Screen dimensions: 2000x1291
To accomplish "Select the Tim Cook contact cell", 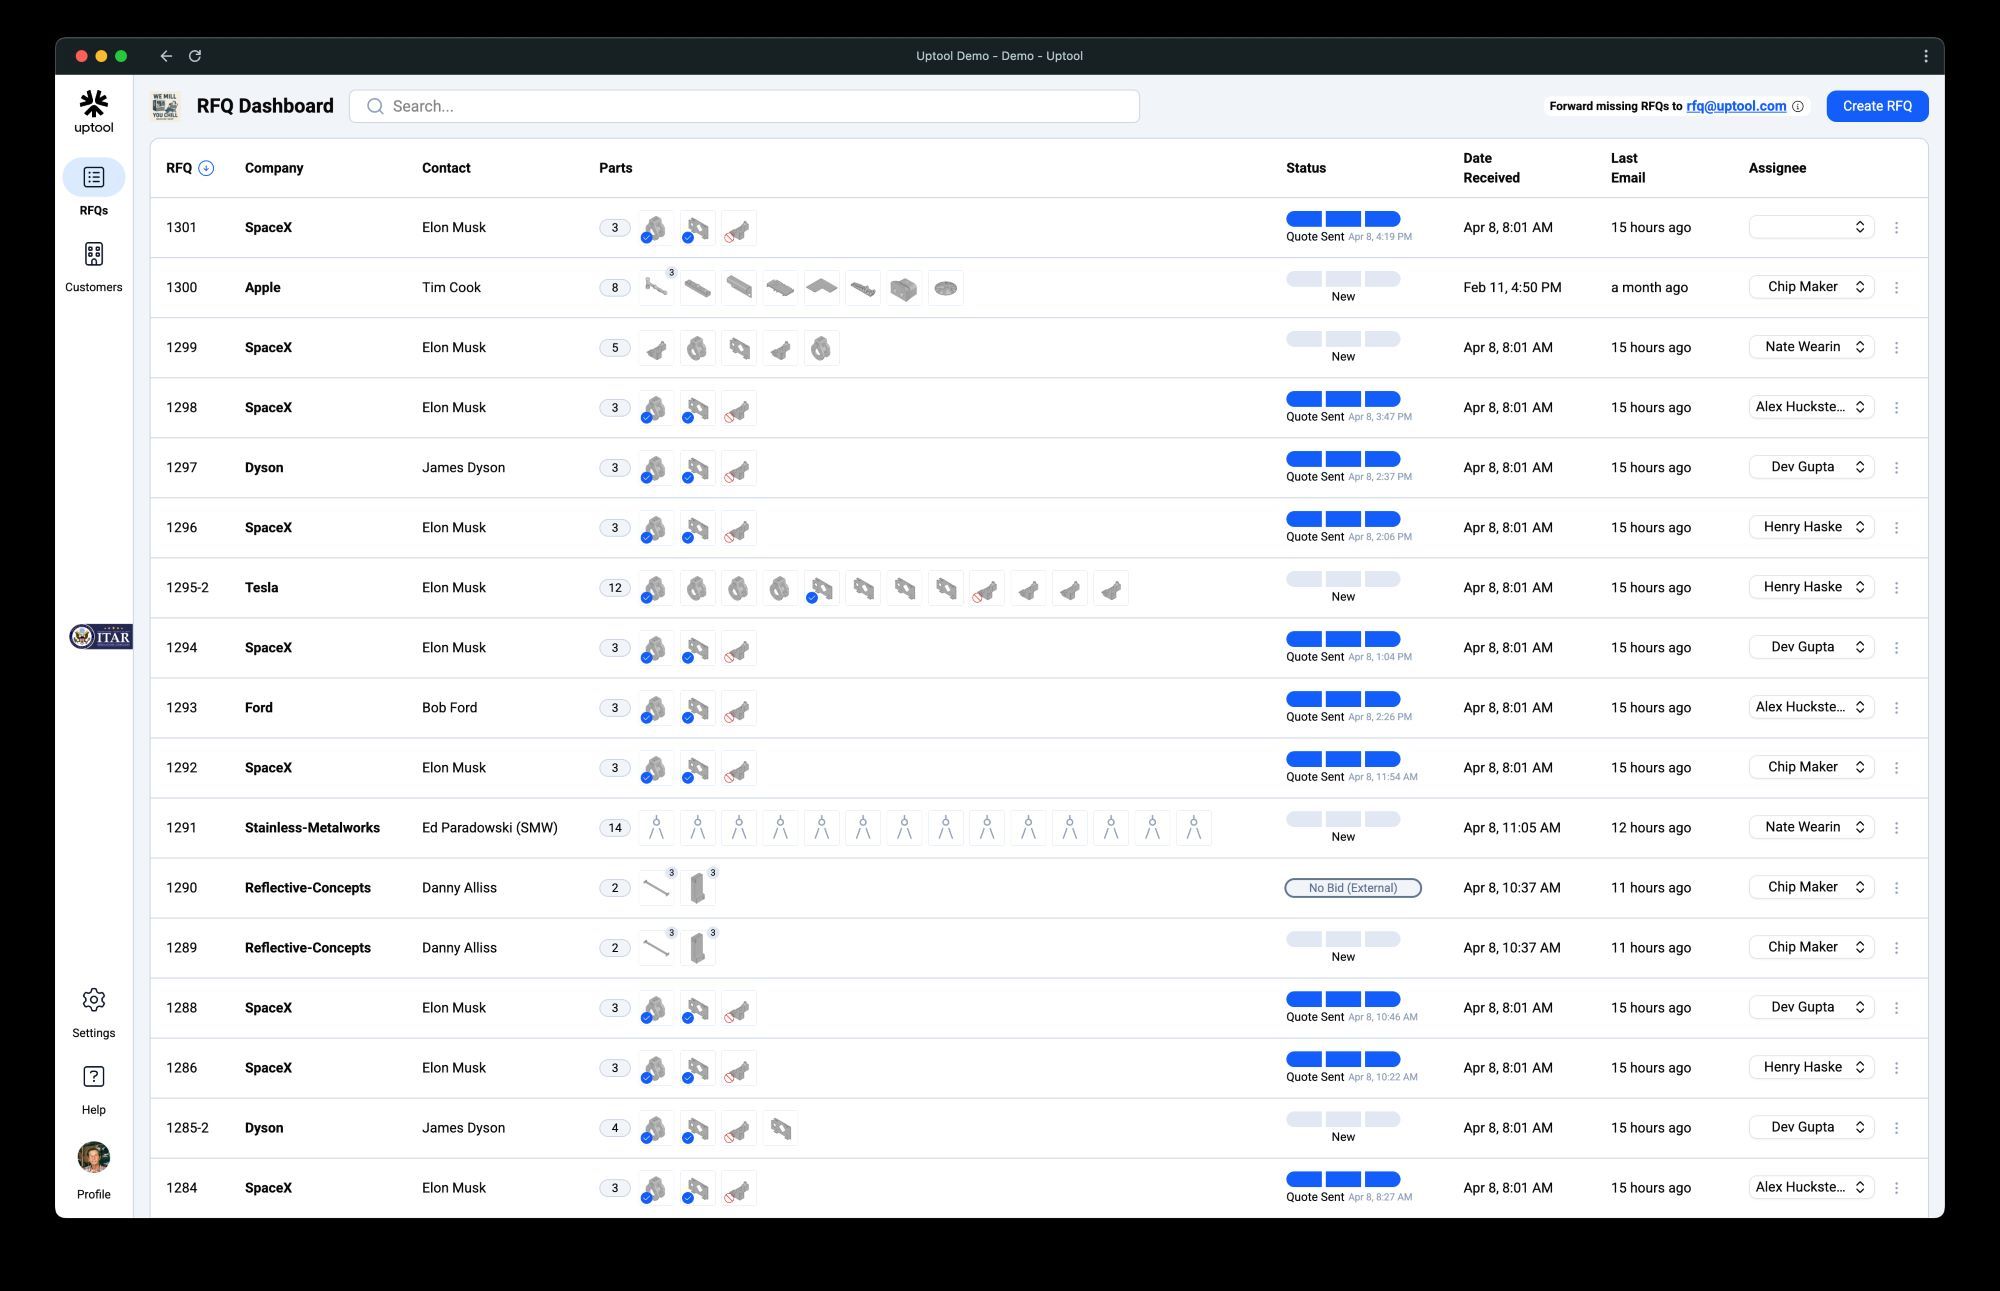I will (x=451, y=288).
